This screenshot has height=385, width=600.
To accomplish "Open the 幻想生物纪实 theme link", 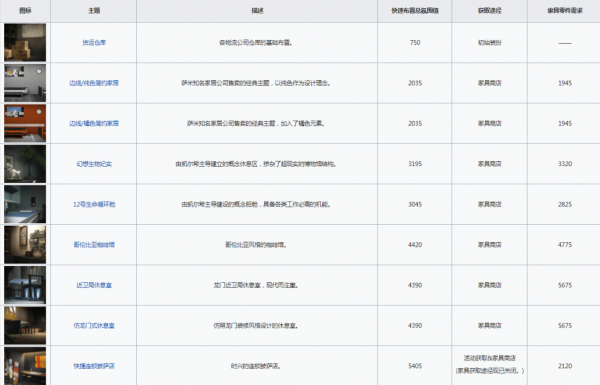I will point(94,164).
